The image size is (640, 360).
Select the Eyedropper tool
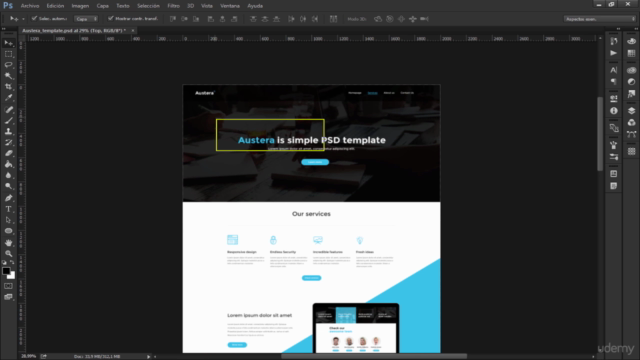pyautogui.click(x=9, y=98)
